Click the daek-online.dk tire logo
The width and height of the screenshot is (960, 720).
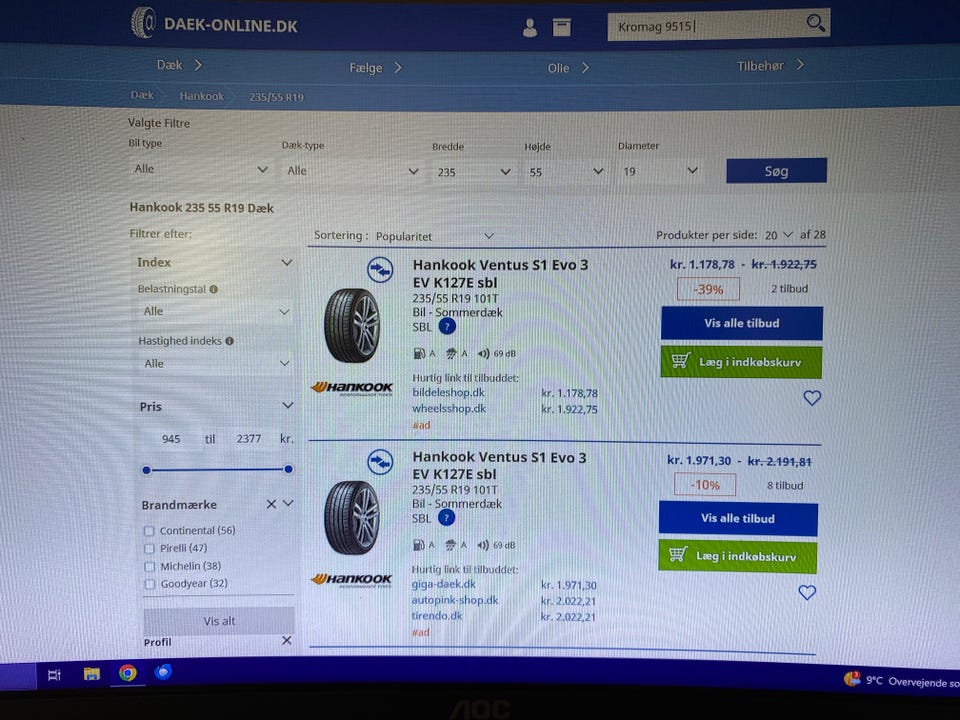click(143, 23)
